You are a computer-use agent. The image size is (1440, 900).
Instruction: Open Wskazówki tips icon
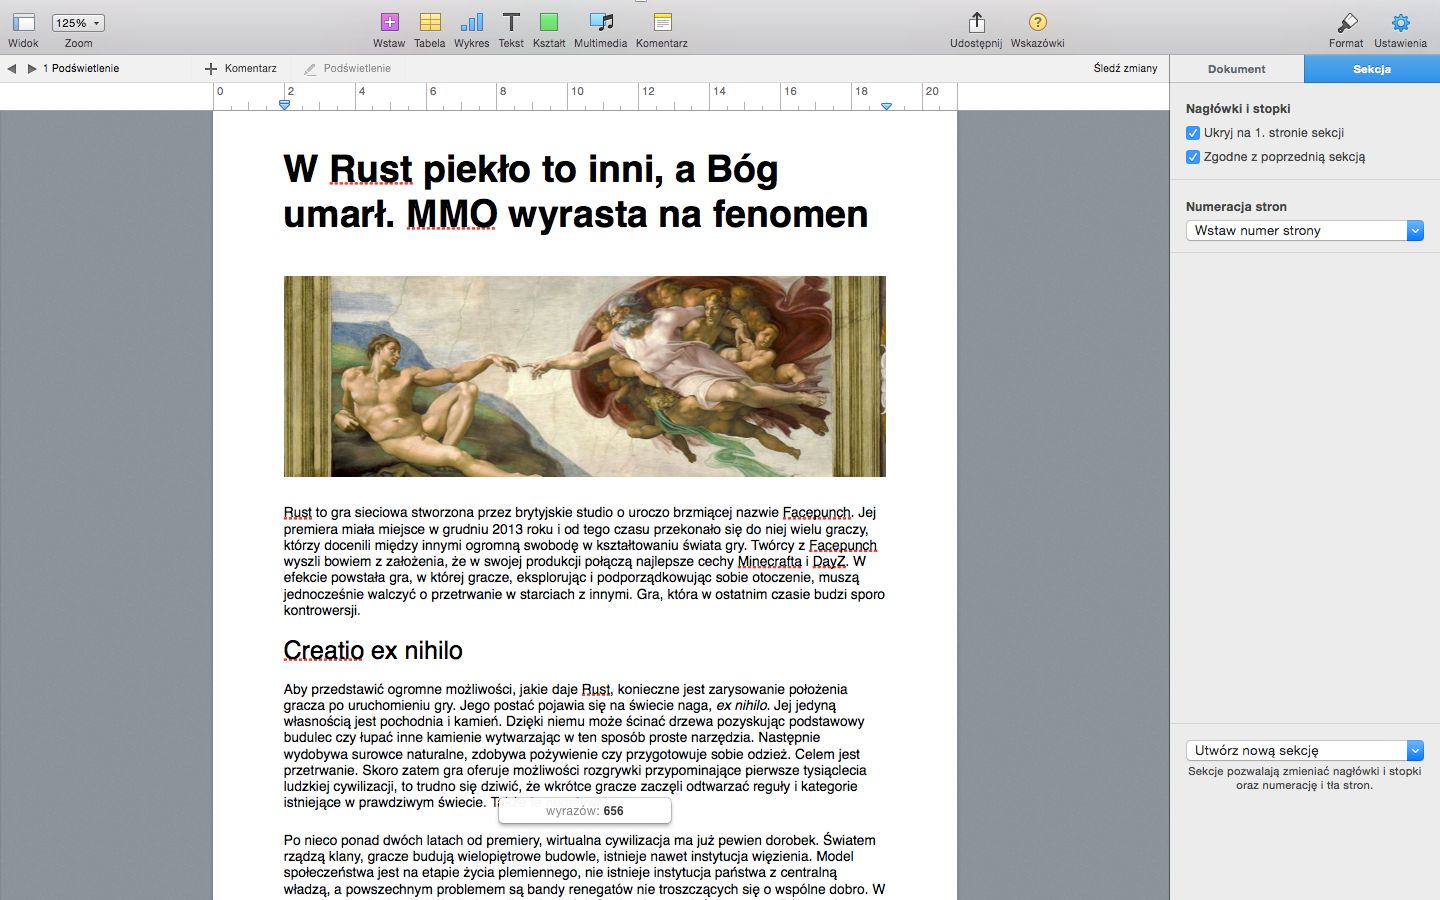click(x=1038, y=22)
